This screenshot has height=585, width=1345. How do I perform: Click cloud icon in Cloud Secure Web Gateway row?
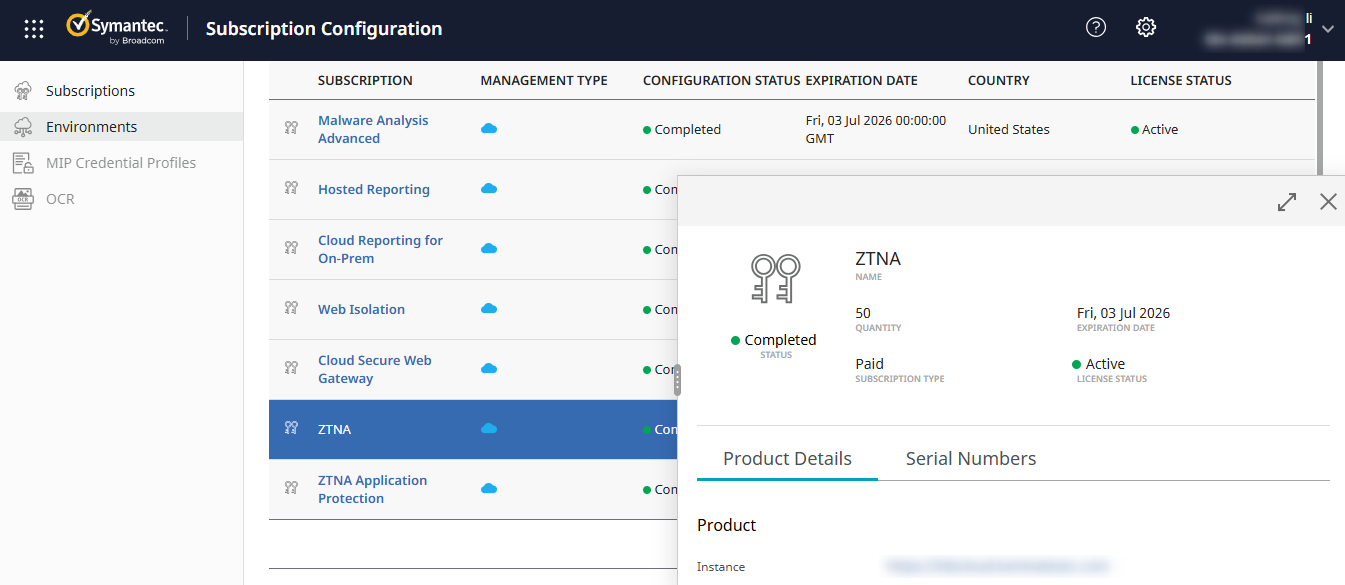click(489, 369)
